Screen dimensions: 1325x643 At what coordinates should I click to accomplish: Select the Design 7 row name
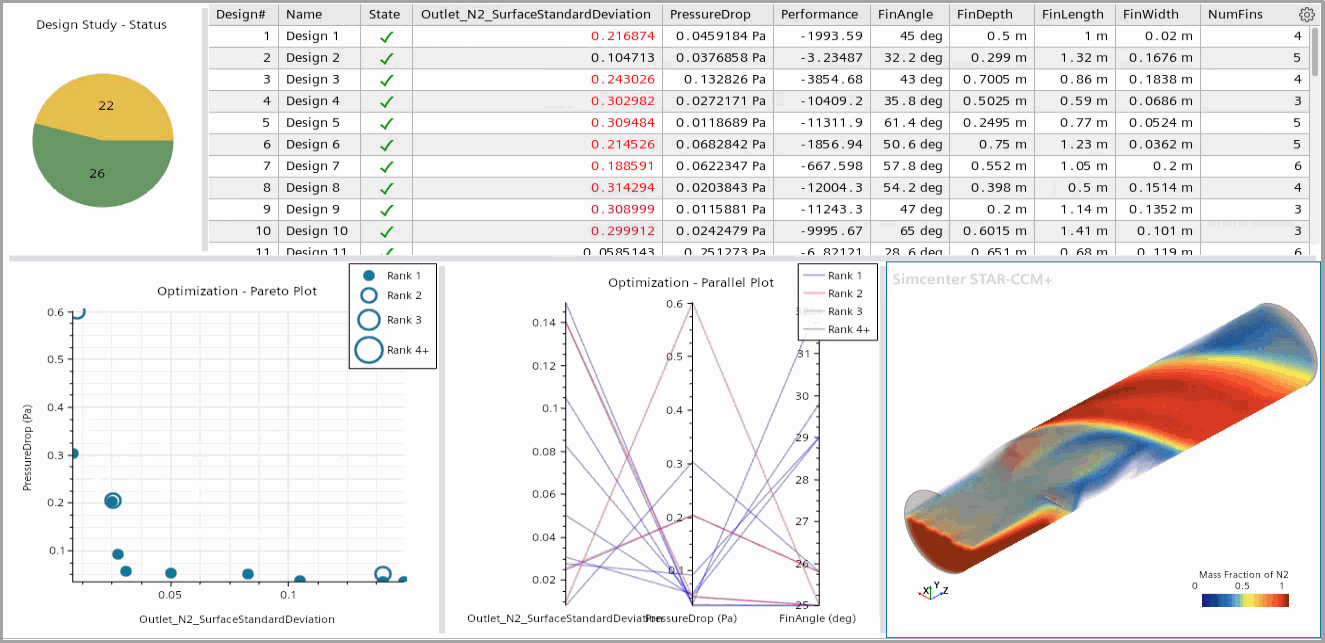tap(313, 166)
